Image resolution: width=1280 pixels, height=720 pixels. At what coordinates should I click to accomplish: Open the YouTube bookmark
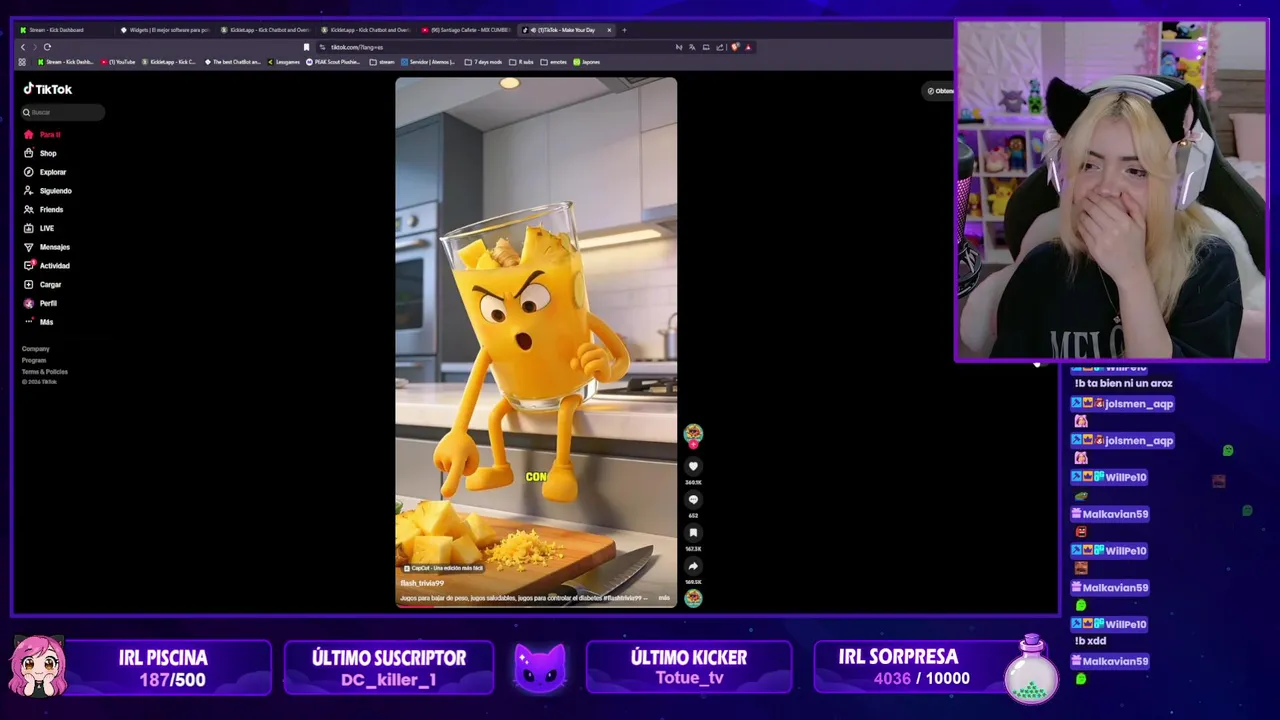pos(119,62)
